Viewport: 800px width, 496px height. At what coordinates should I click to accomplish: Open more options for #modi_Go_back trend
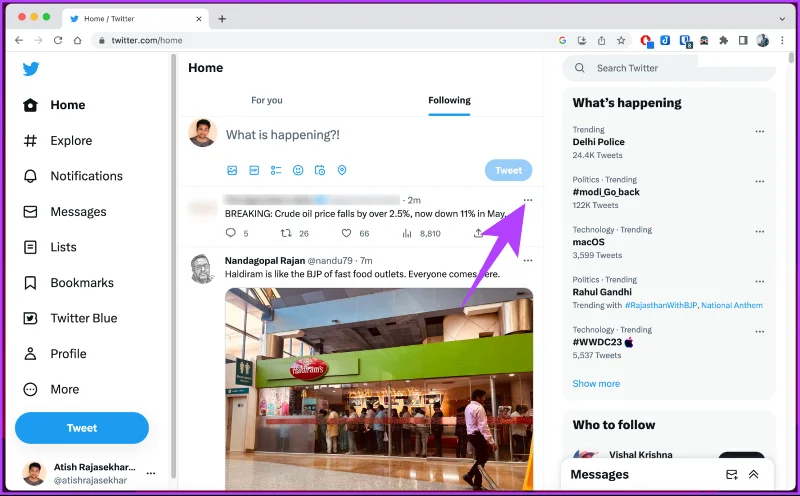[759, 181]
